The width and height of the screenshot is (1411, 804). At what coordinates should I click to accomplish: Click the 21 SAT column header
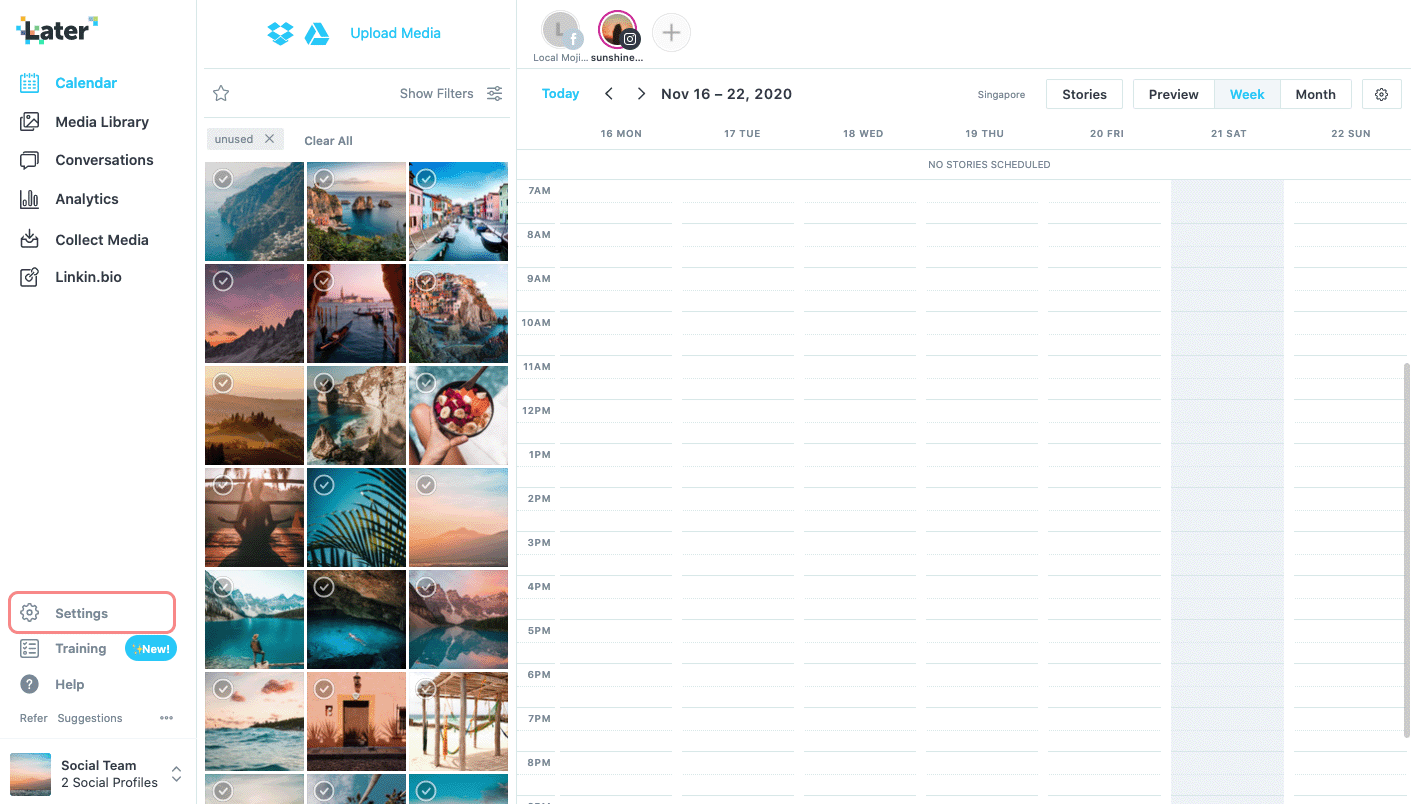point(1228,133)
